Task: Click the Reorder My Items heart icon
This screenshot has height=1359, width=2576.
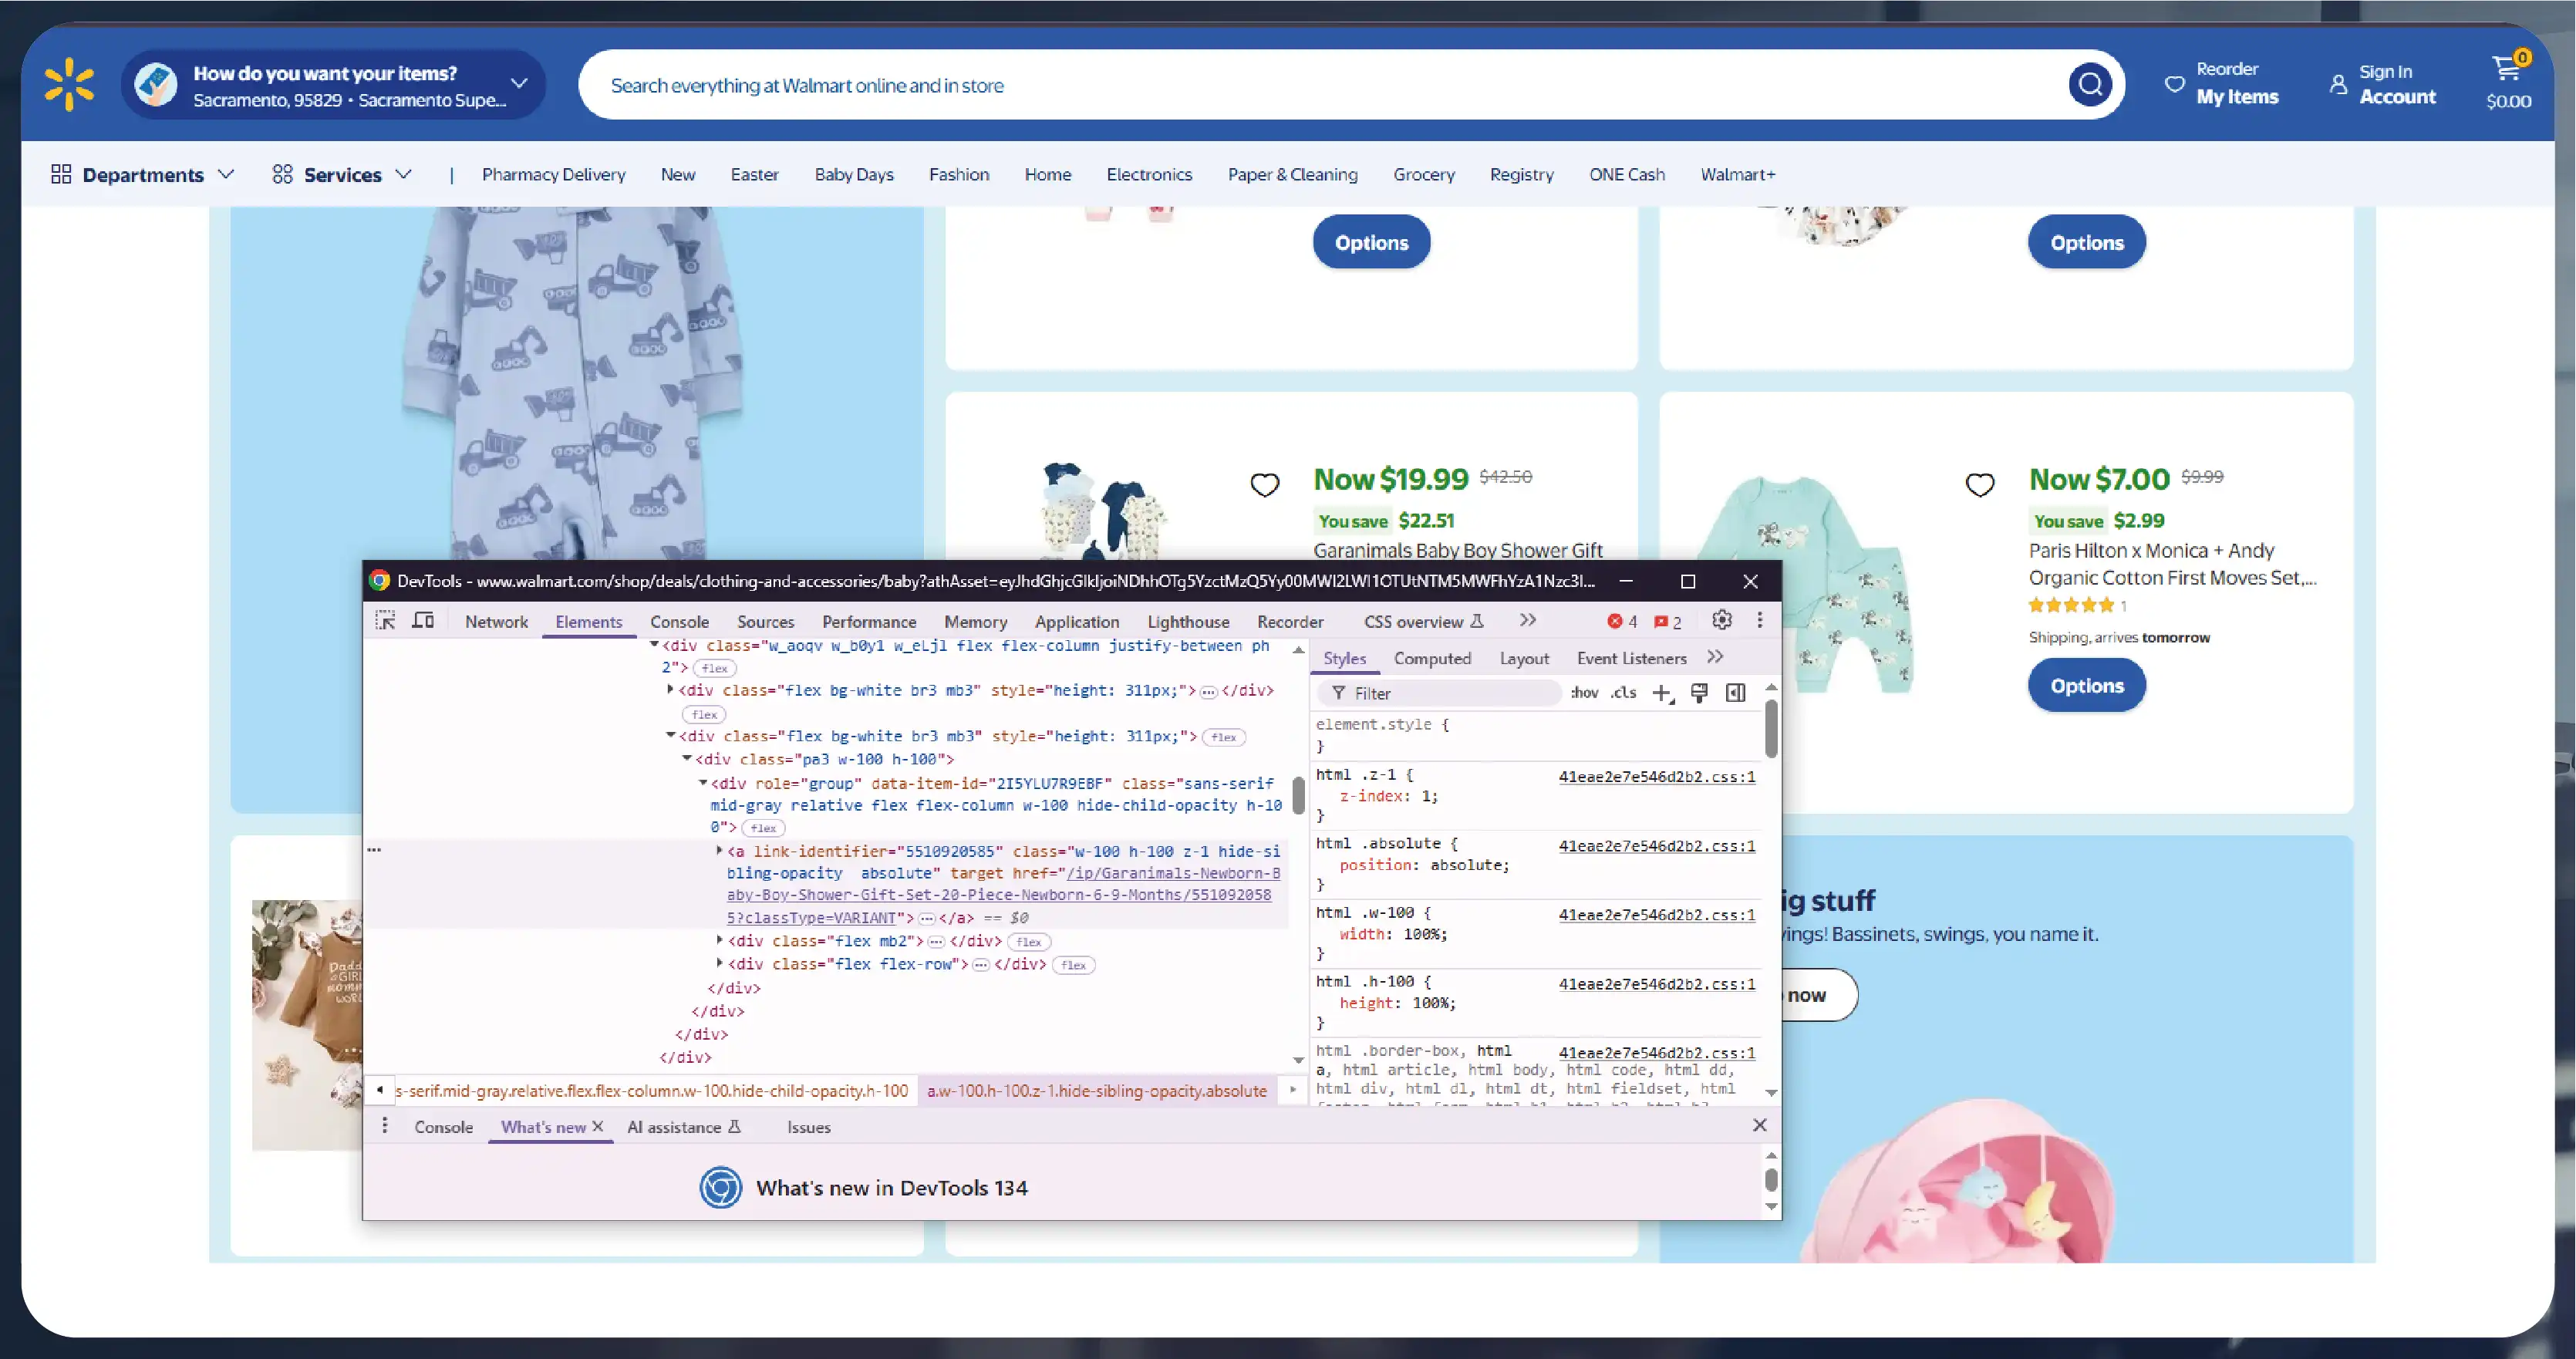Action: pyautogui.click(x=2174, y=84)
